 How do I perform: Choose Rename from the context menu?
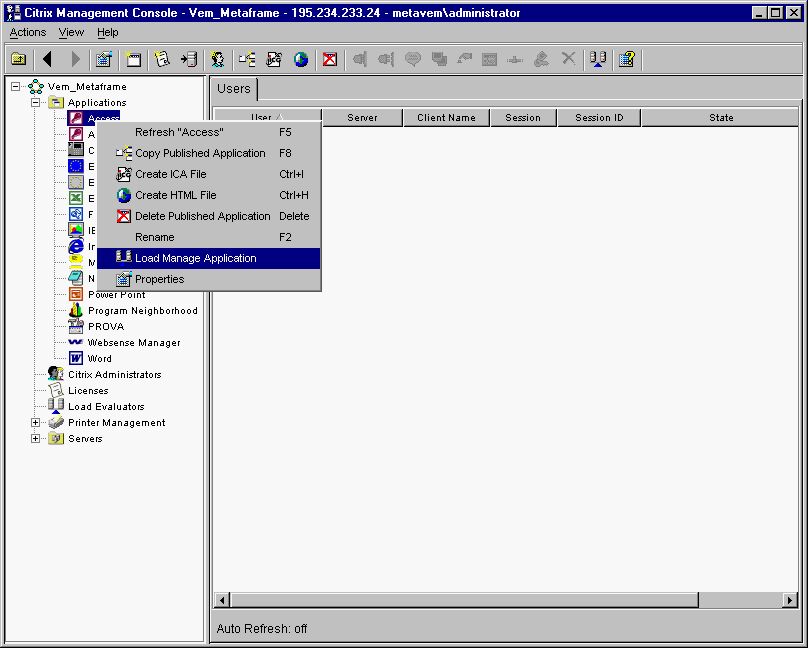pos(209,237)
